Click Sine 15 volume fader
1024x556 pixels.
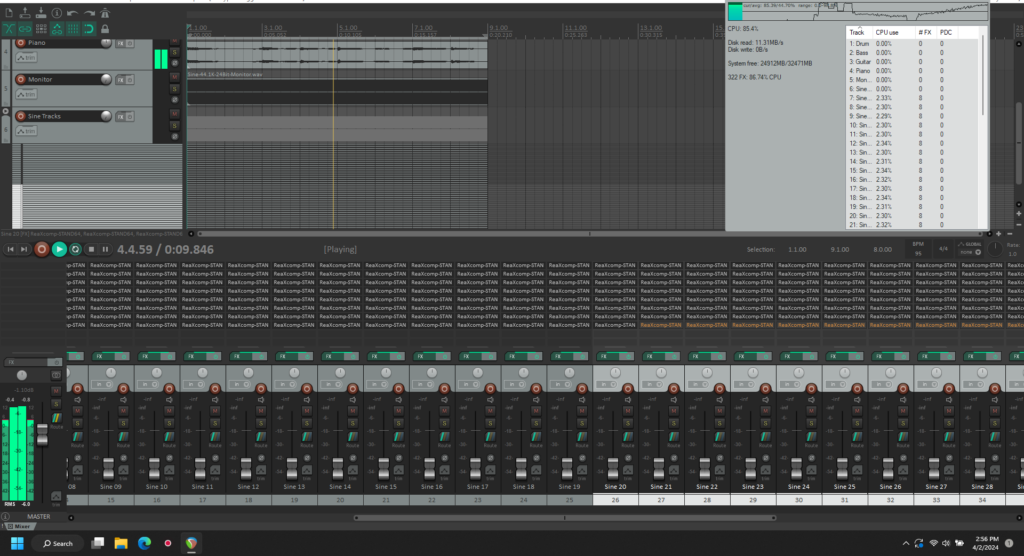(383, 468)
